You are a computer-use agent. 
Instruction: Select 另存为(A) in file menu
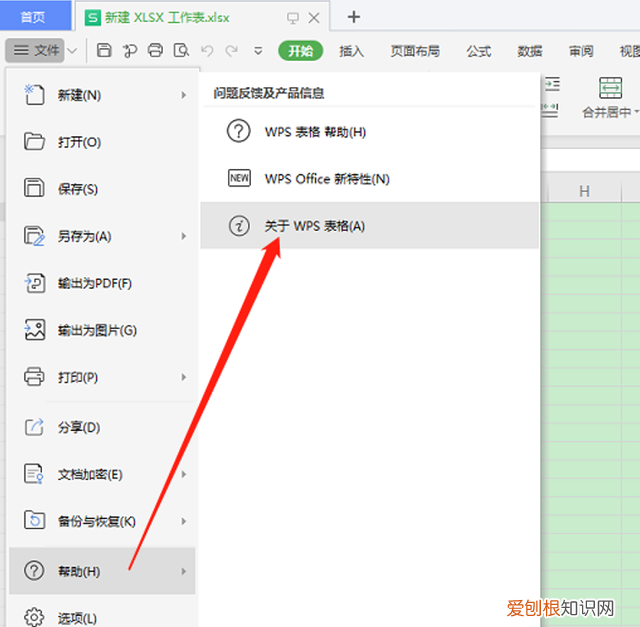coord(102,236)
